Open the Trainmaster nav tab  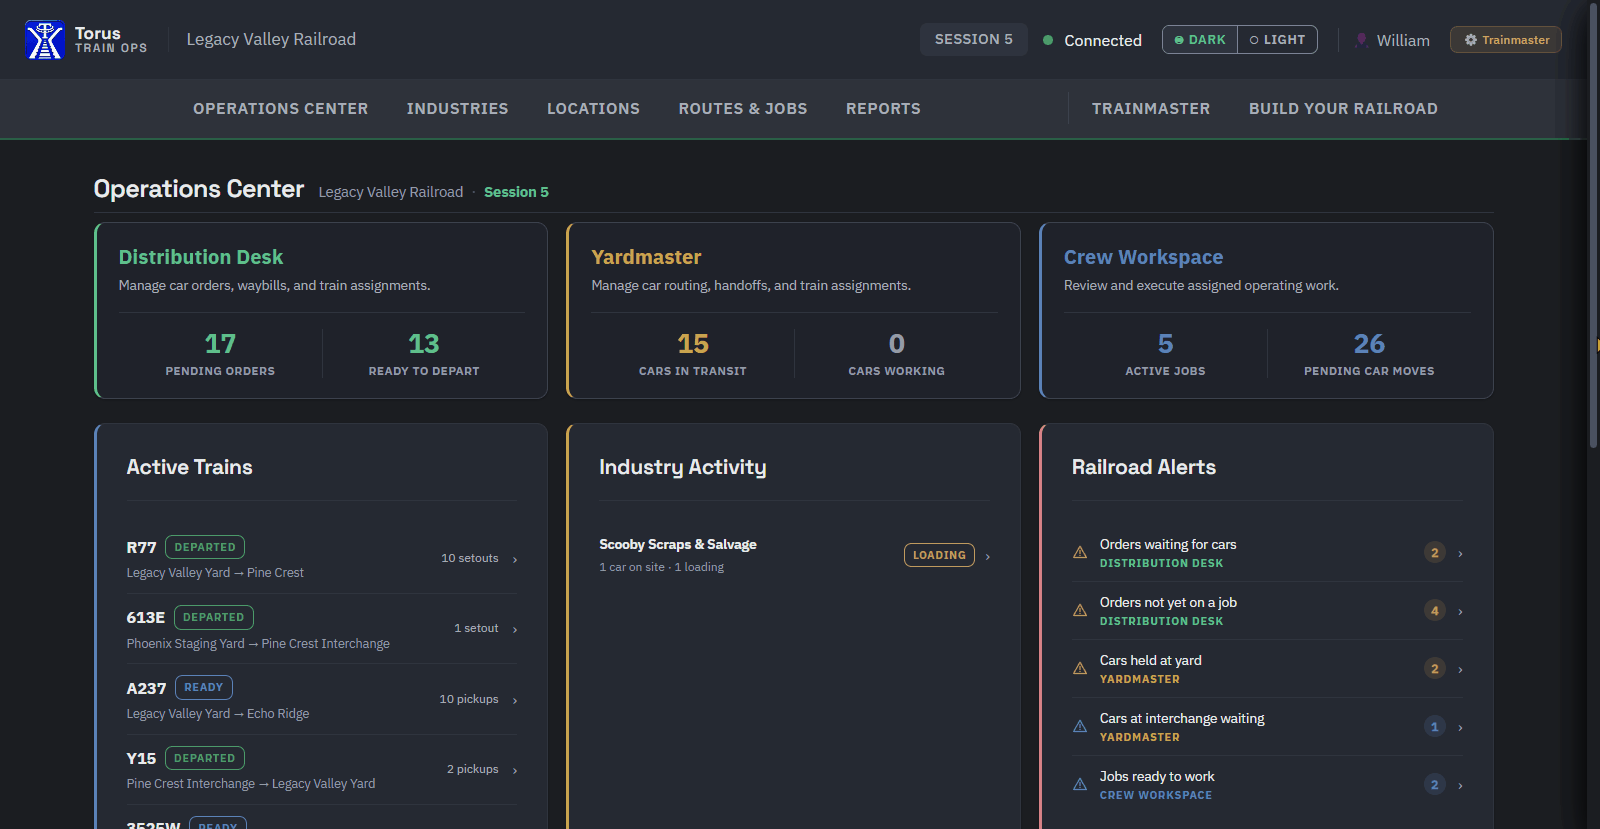tap(1151, 109)
